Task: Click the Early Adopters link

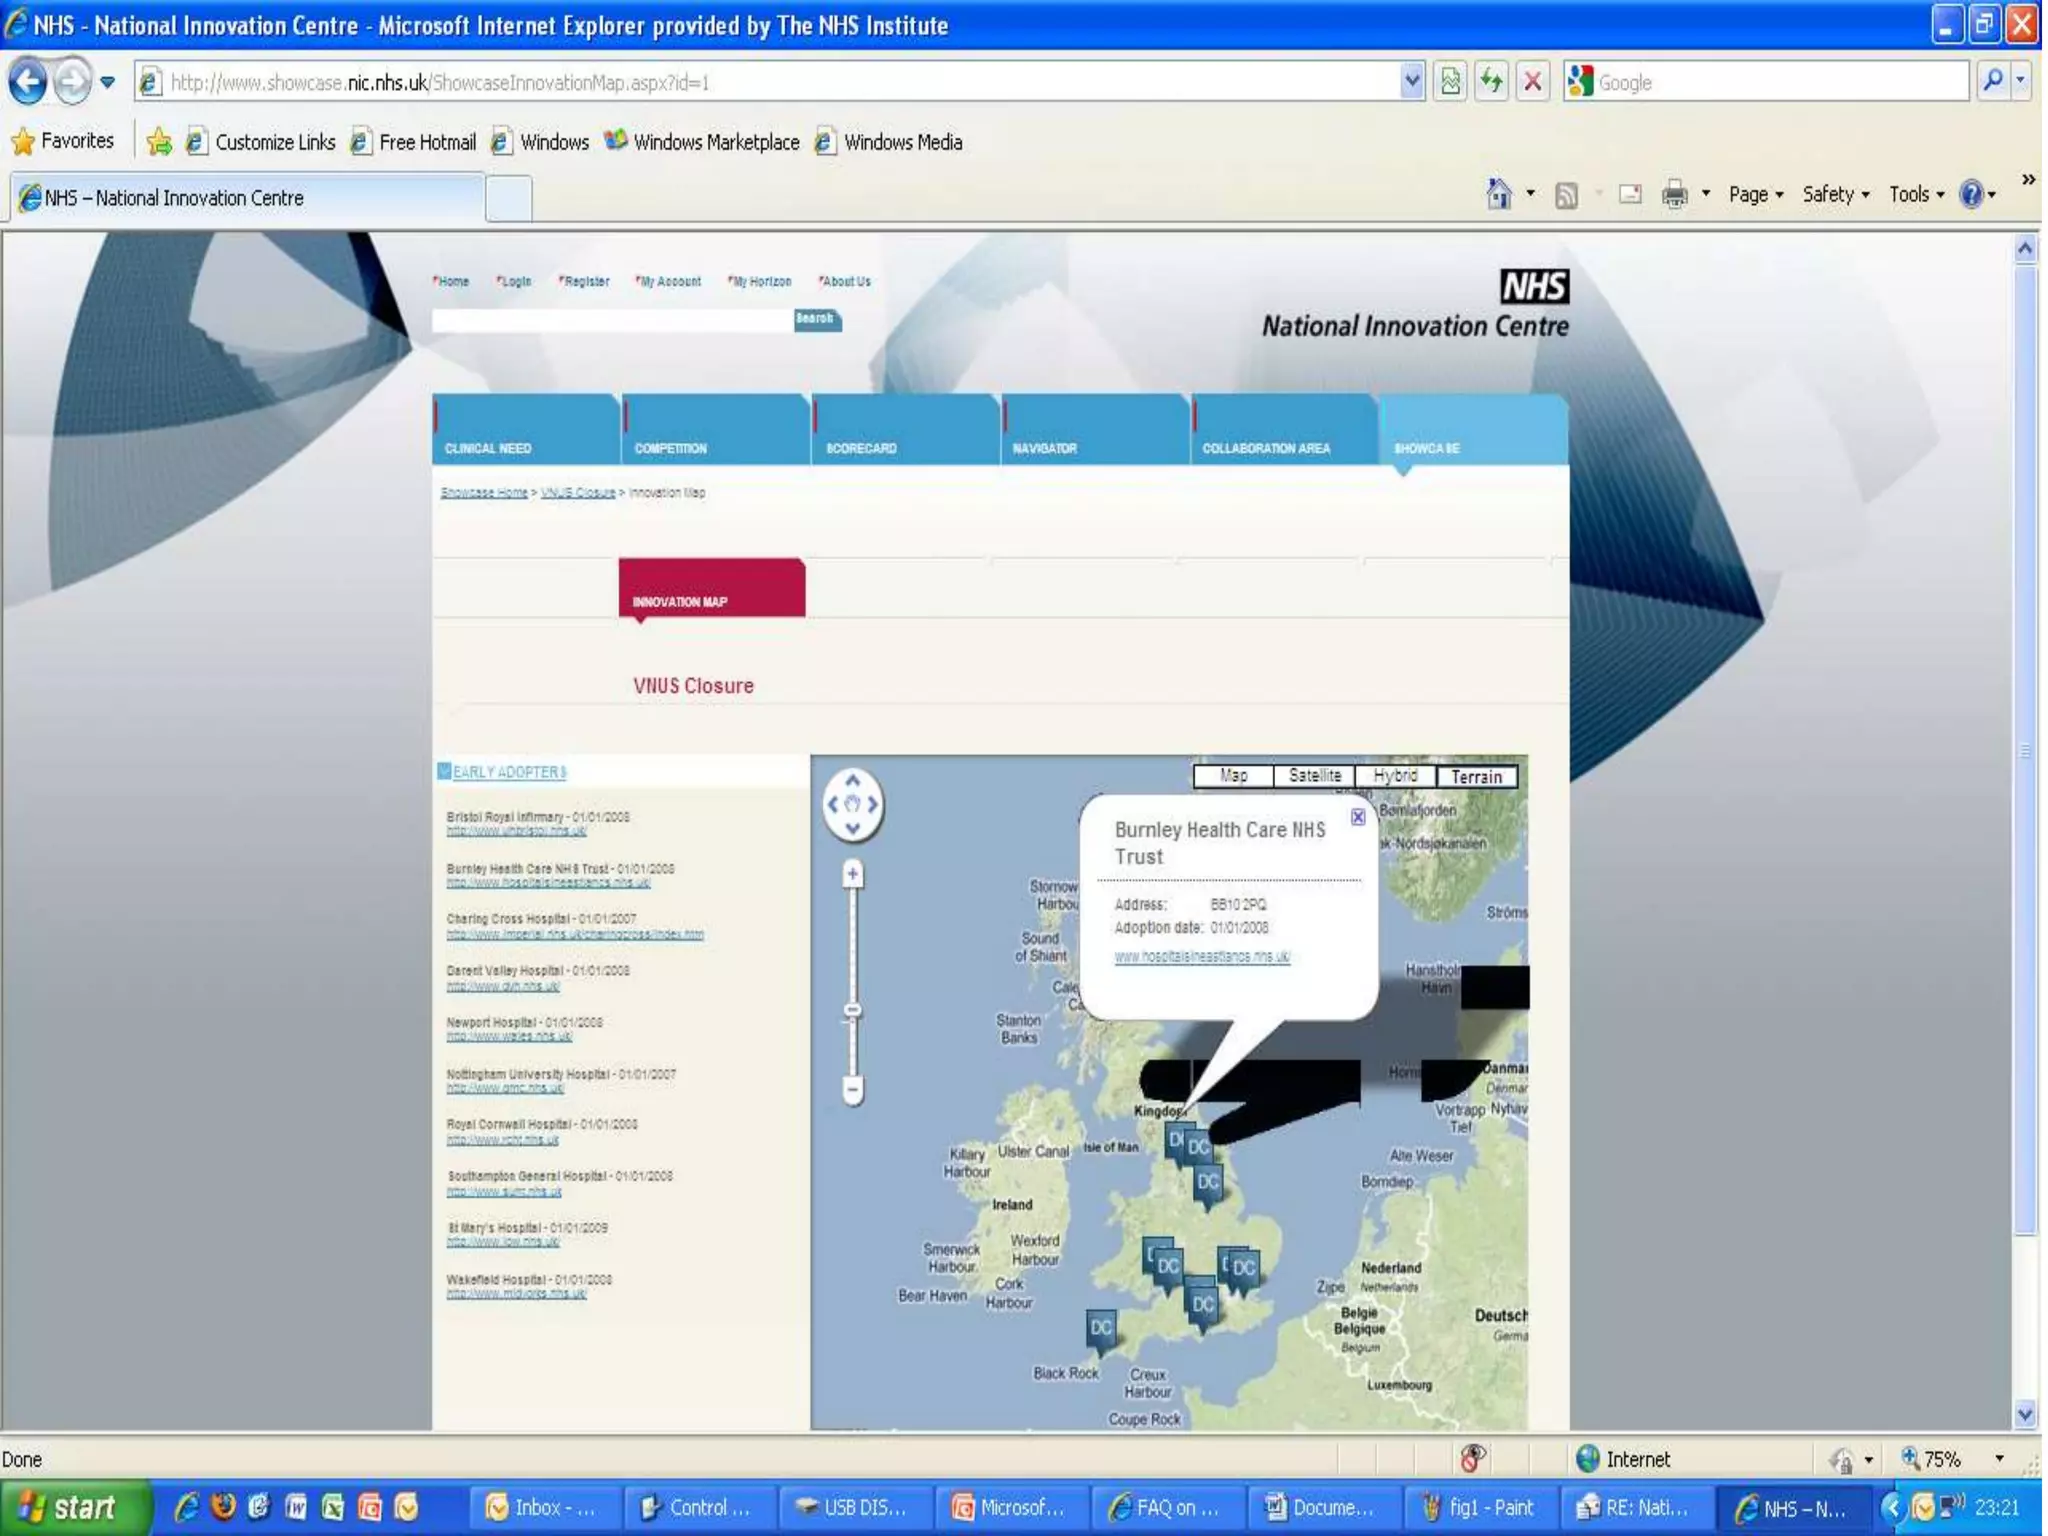Action: point(509,772)
